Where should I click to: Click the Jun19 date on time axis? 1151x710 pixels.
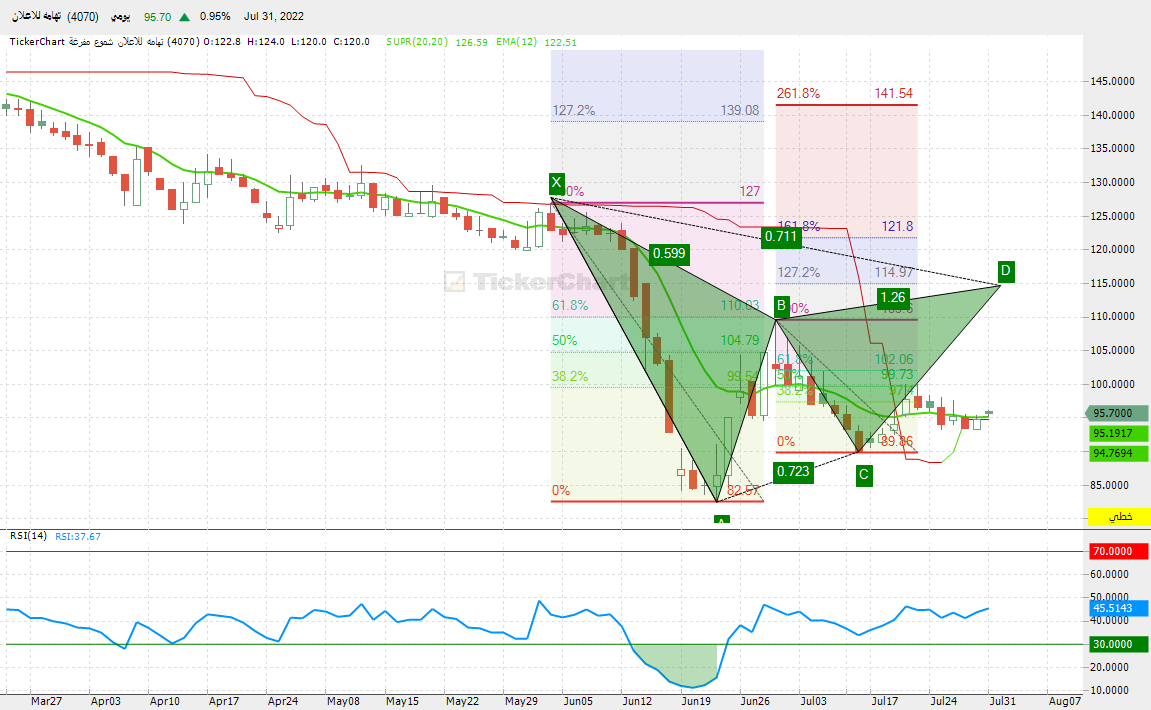(x=694, y=701)
